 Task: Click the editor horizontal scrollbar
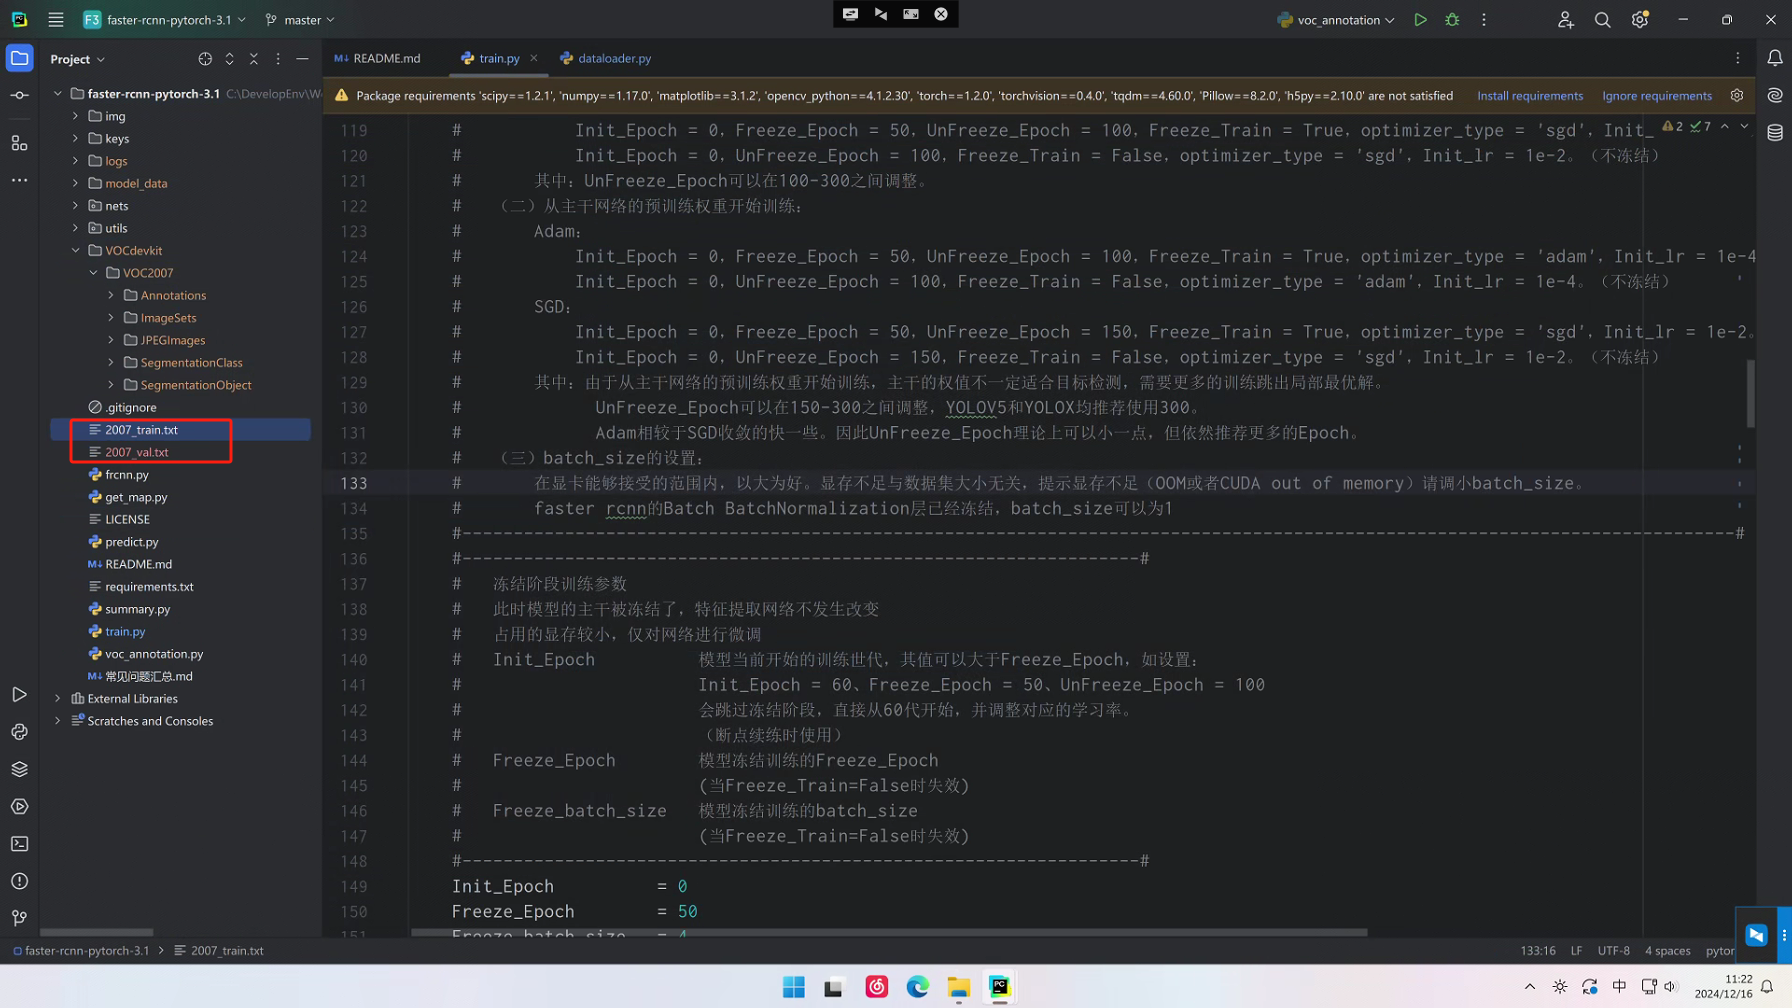(889, 932)
